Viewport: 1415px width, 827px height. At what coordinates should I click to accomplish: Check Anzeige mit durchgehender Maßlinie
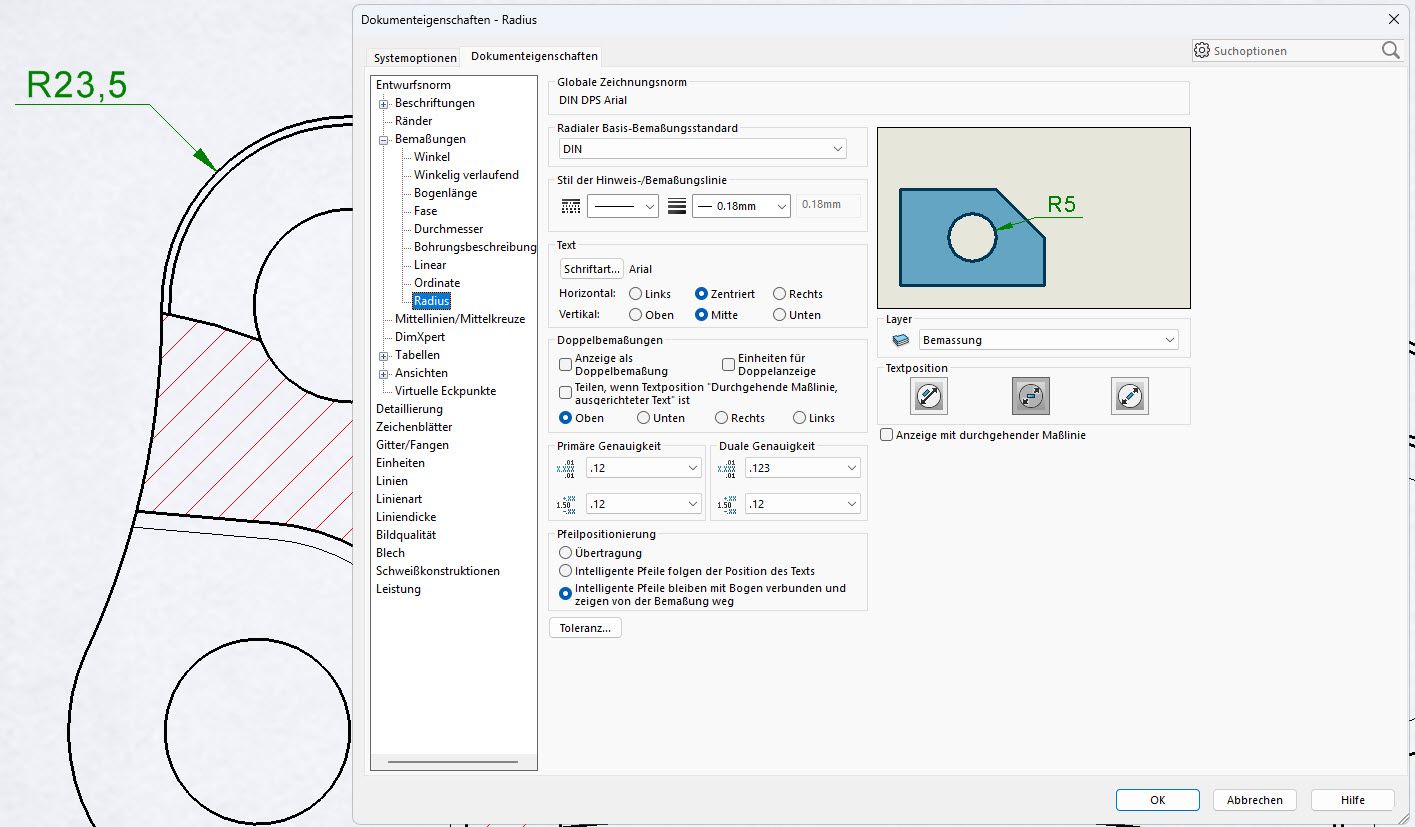[887, 435]
